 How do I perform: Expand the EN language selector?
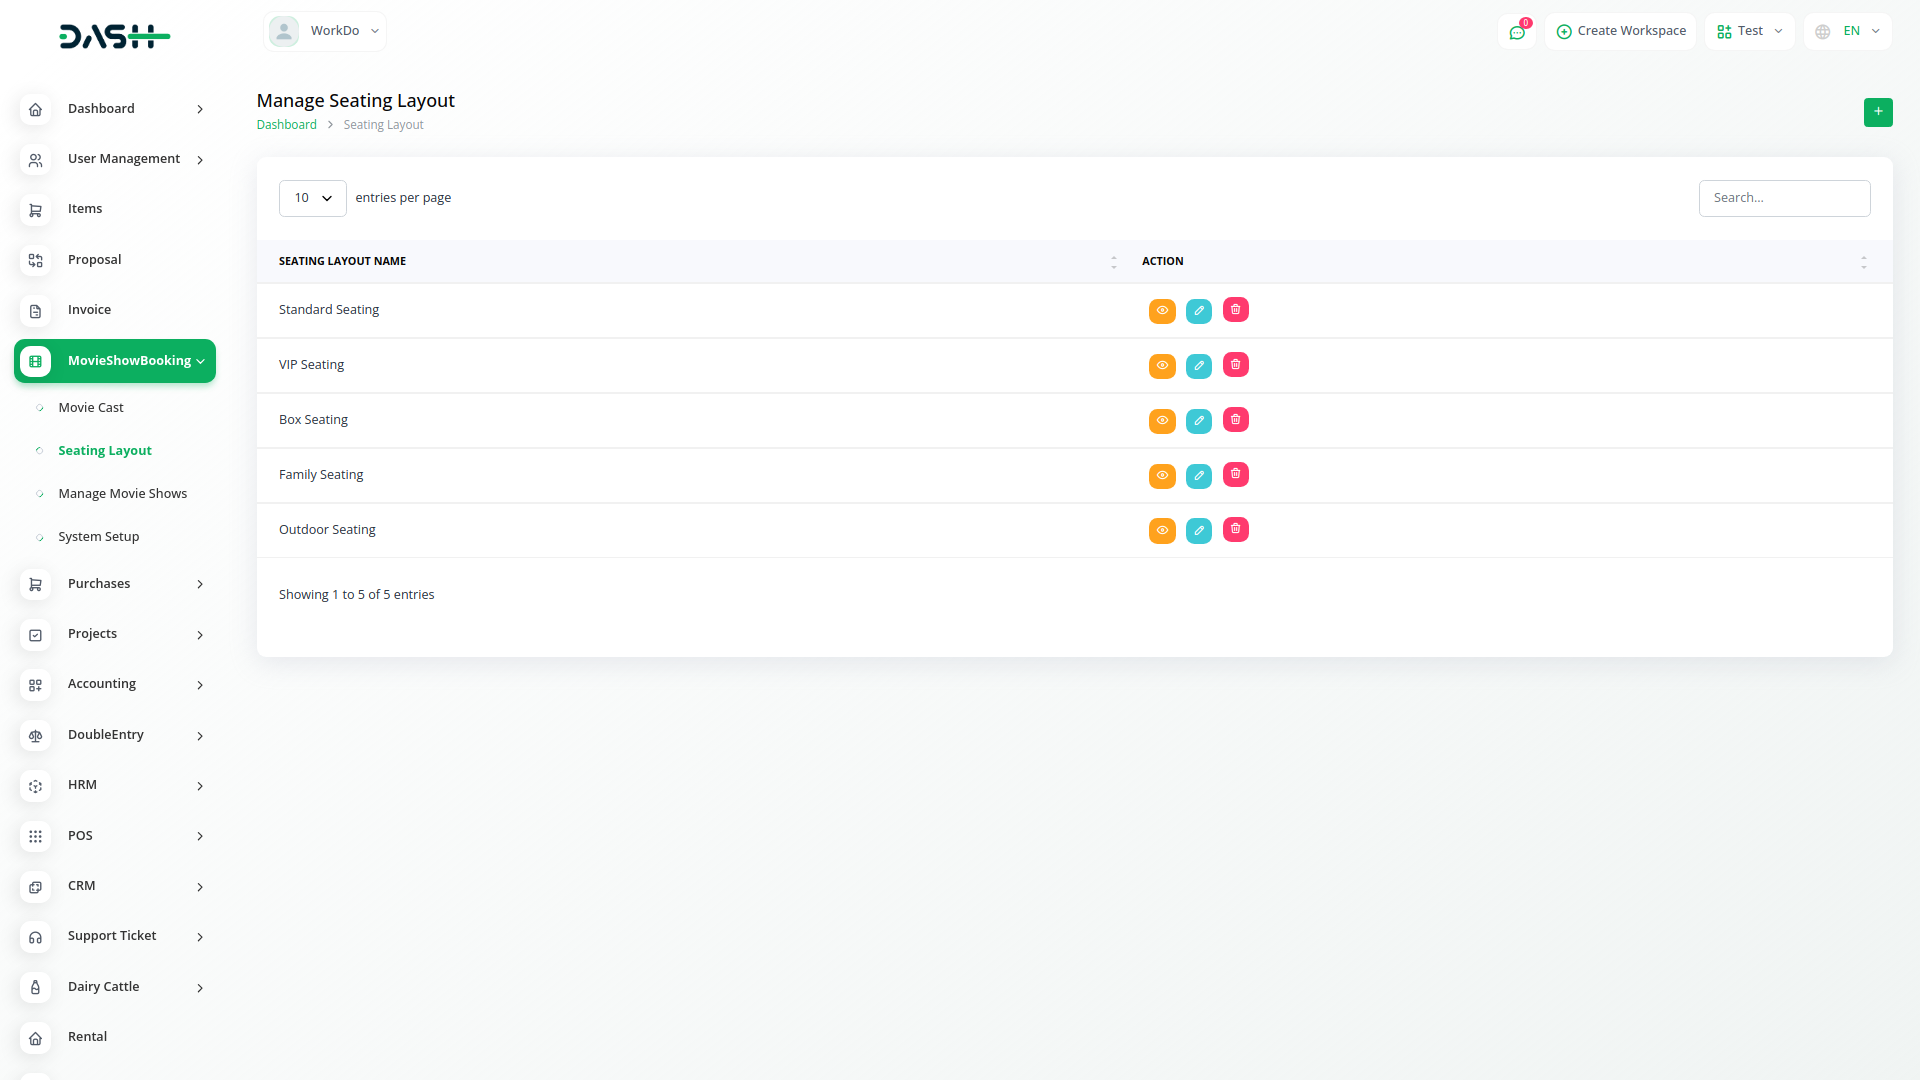[x=1848, y=31]
